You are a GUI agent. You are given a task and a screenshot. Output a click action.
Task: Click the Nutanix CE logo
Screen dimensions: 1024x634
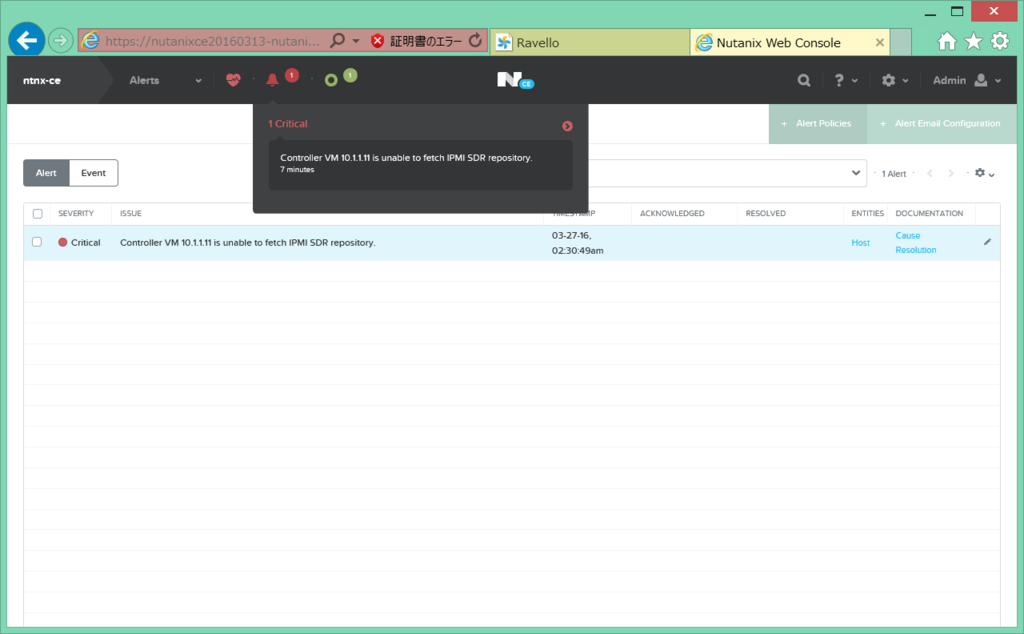pos(515,80)
